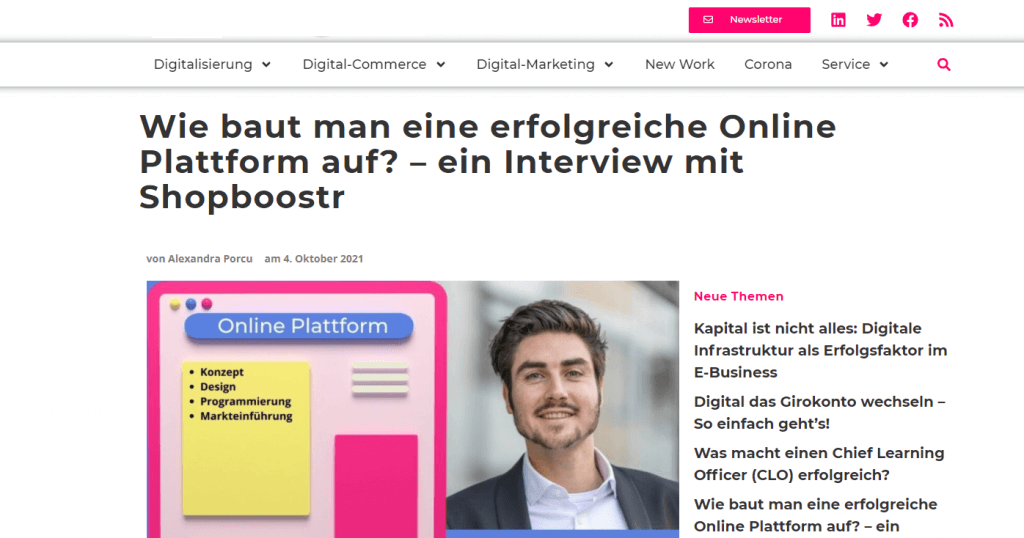Click the envelope icon in Newsletter button
Viewport: 1024px width, 538px height.
tap(708, 20)
